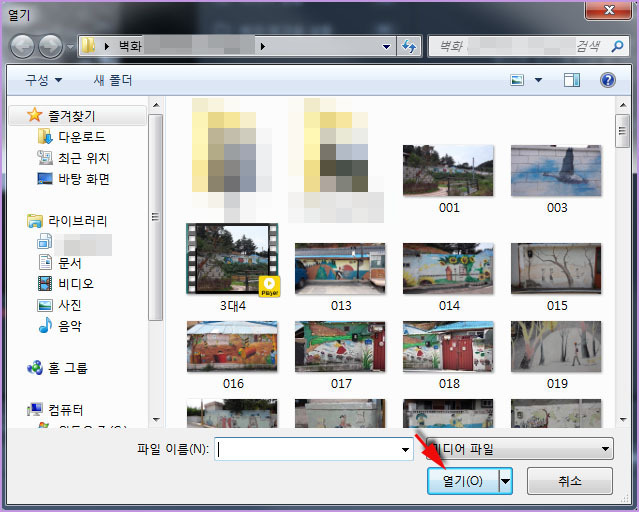Click the magnifier search icon

pyautogui.click(x=617, y=46)
